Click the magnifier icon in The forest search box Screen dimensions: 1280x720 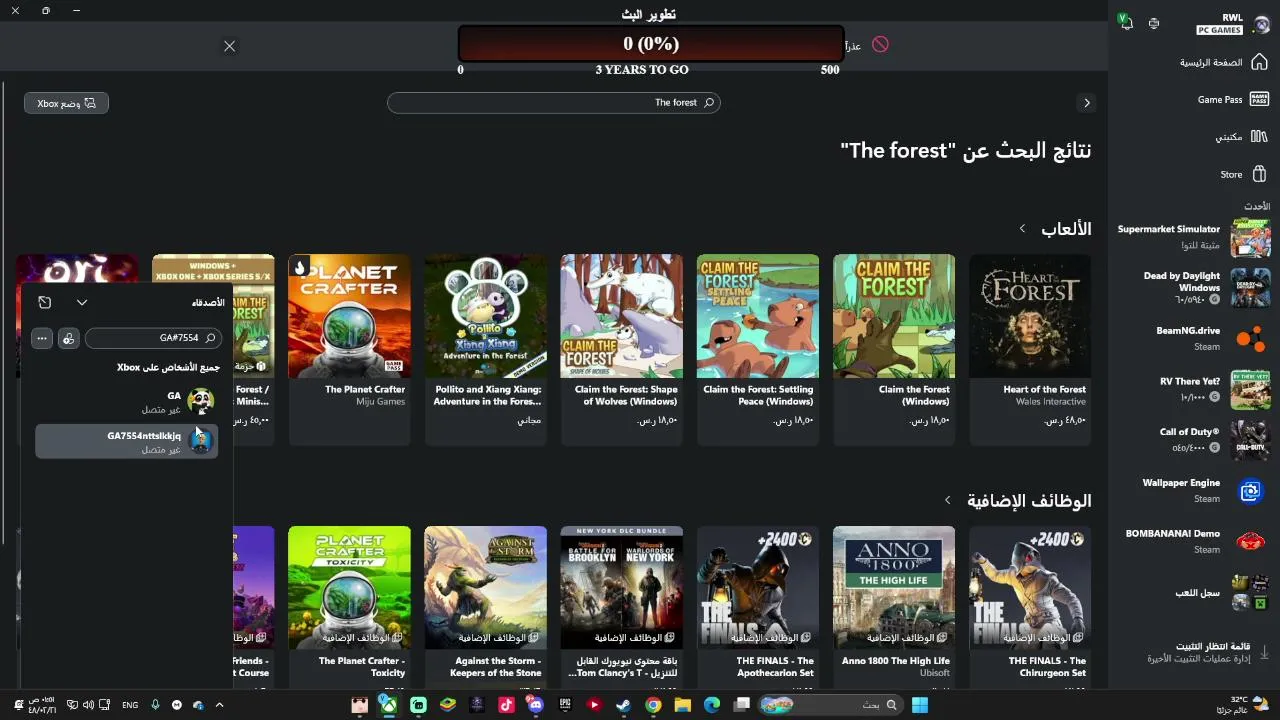point(709,102)
